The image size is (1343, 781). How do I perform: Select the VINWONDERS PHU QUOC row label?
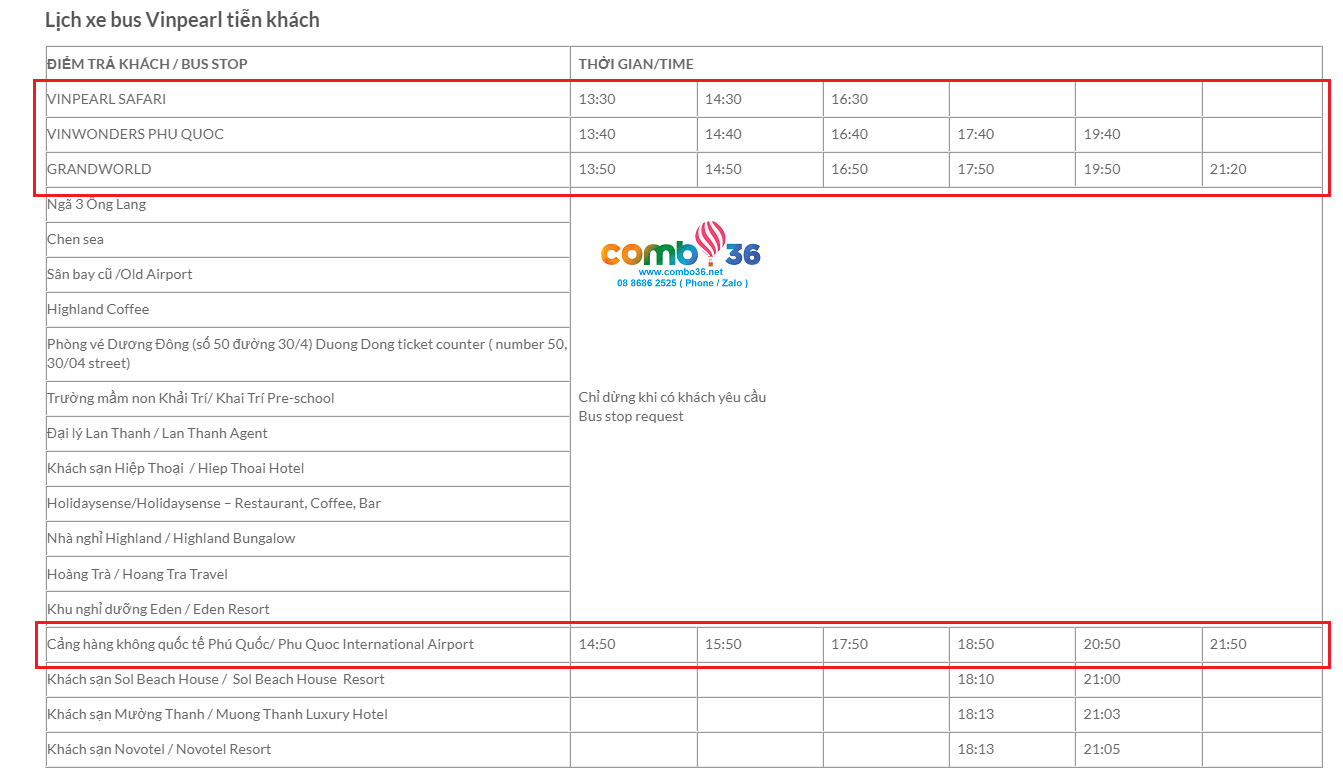pos(135,134)
